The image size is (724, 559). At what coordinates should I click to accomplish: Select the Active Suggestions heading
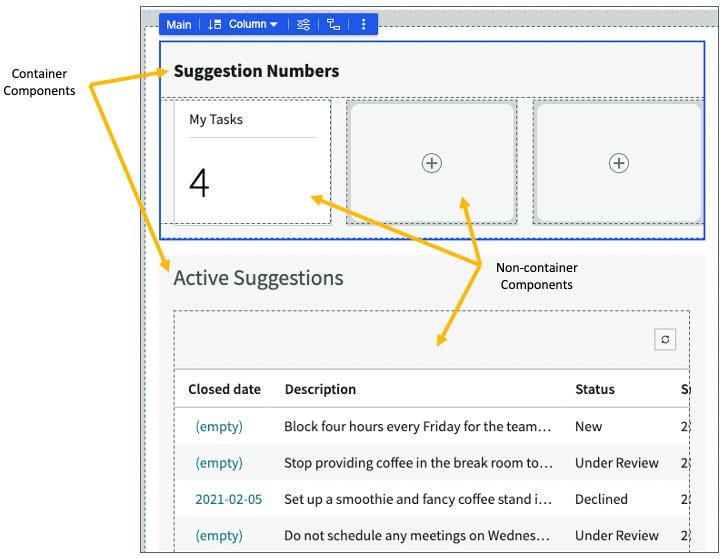pos(258,278)
